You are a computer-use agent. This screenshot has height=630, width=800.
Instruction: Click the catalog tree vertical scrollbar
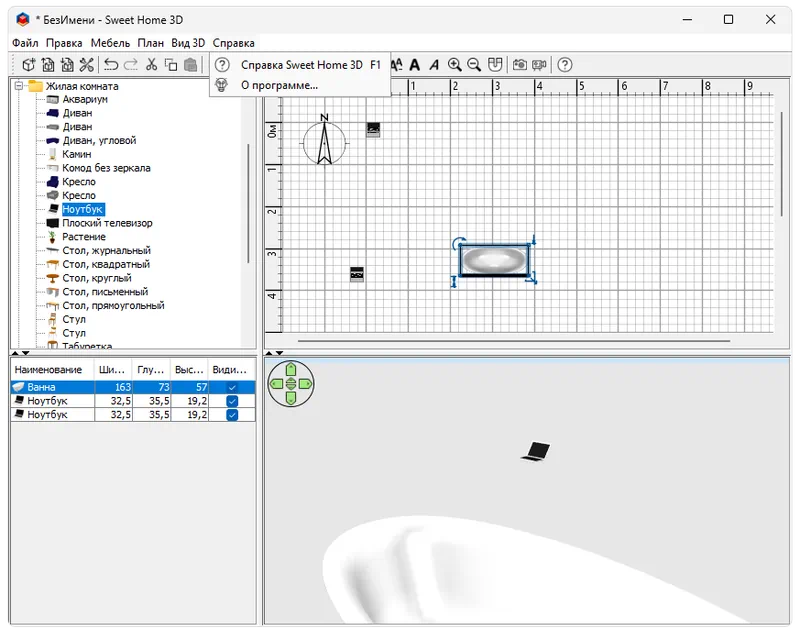[x=248, y=203]
